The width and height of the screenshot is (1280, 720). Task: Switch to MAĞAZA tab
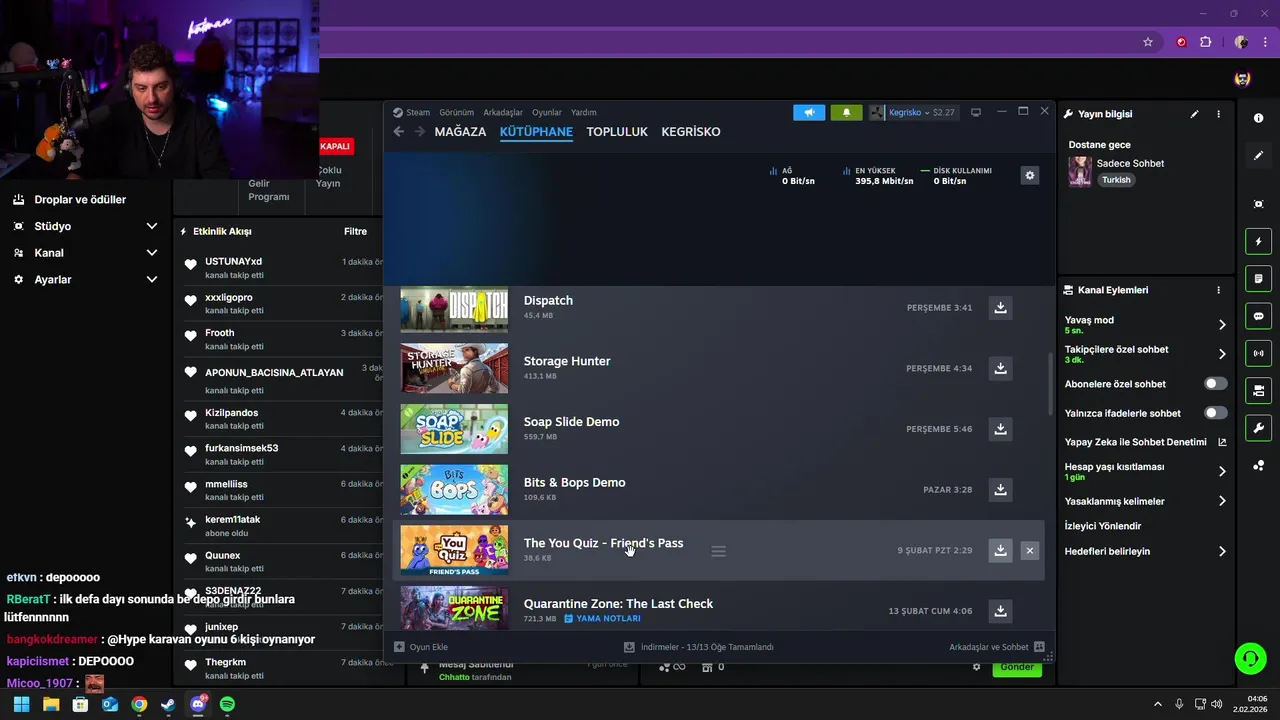[x=460, y=132]
